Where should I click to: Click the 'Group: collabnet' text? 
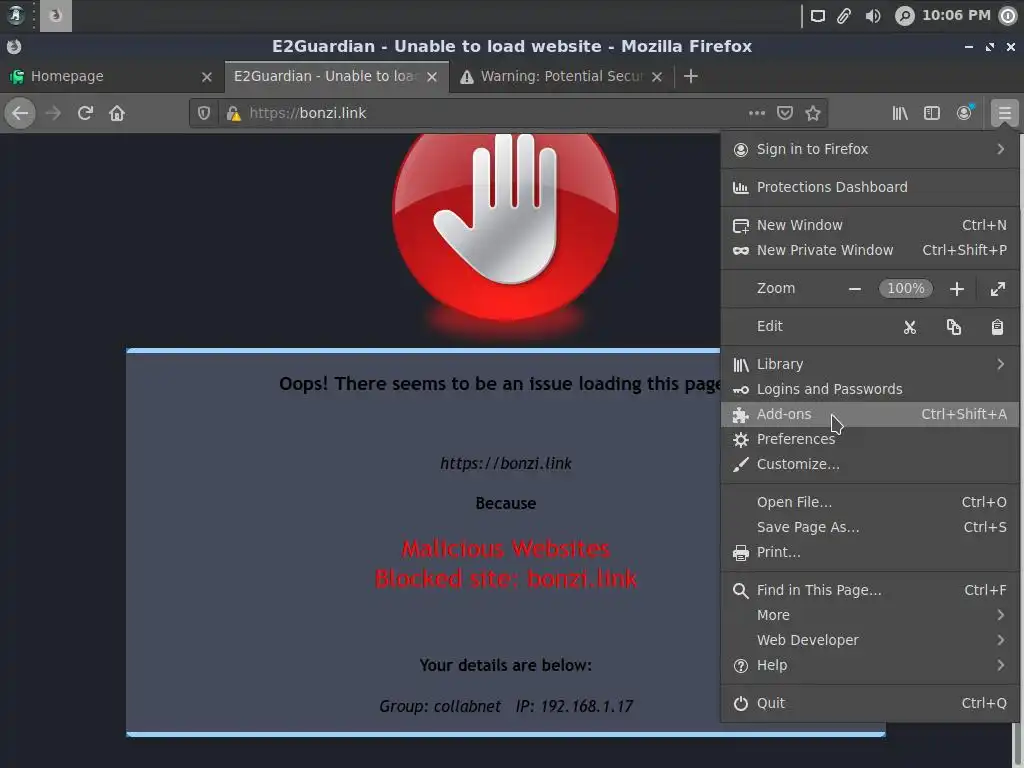coord(440,707)
